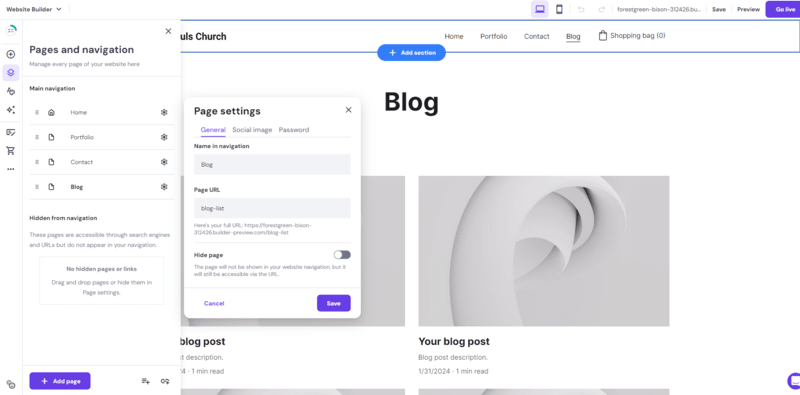Click the Page URL field

(x=272, y=208)
